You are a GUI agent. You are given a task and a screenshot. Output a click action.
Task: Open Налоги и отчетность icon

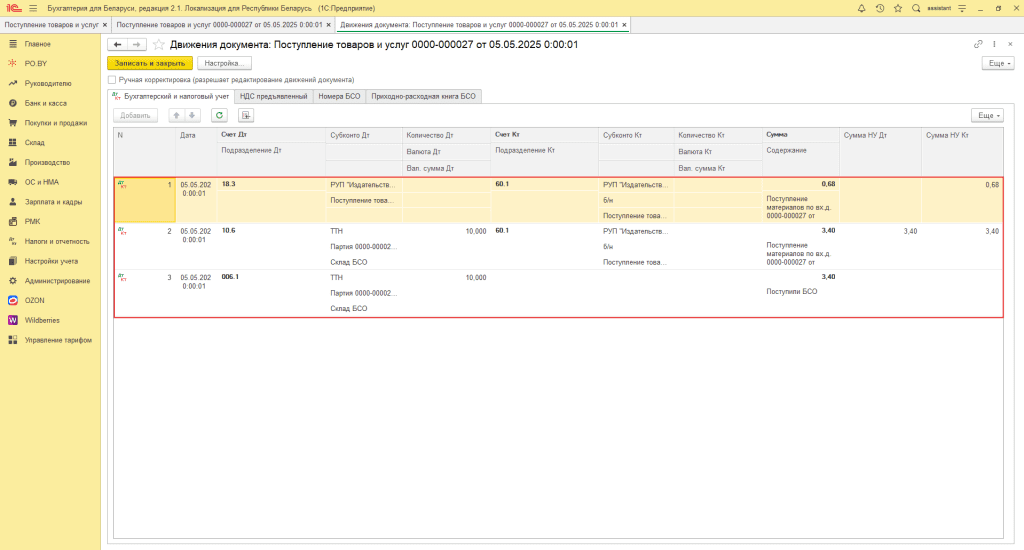tap(12, 241)
